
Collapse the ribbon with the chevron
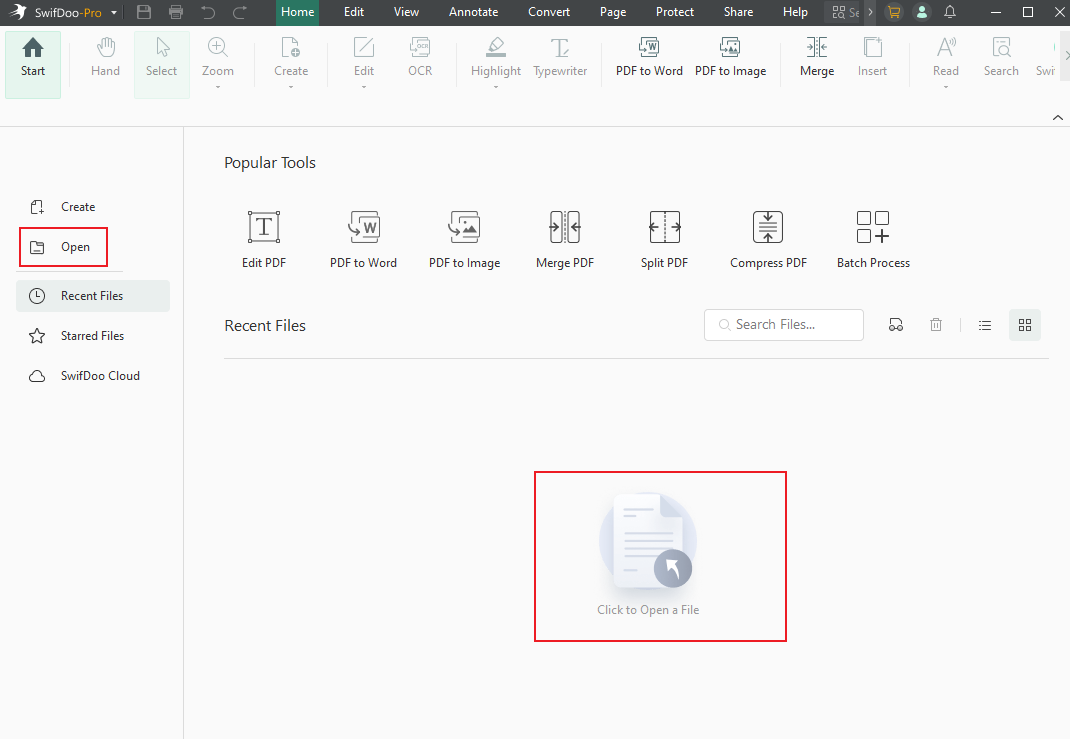click(1057, 117)
